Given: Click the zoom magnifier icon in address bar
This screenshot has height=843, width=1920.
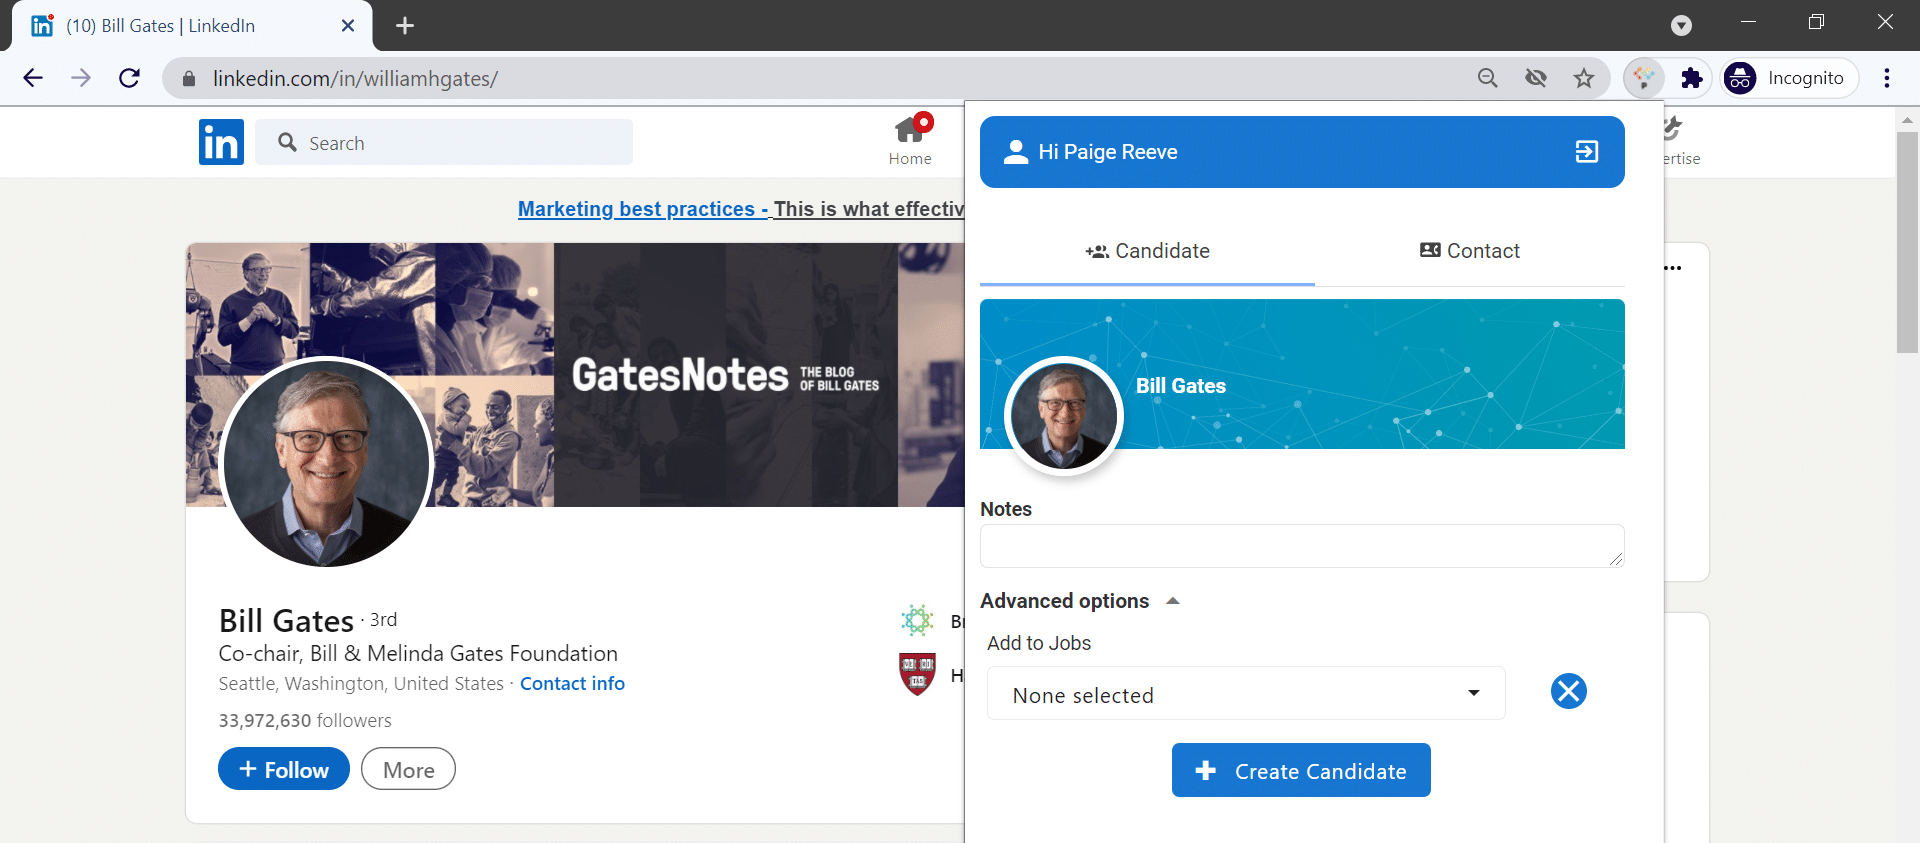Looking at the screenshot, I should [x=1487, y=78].
